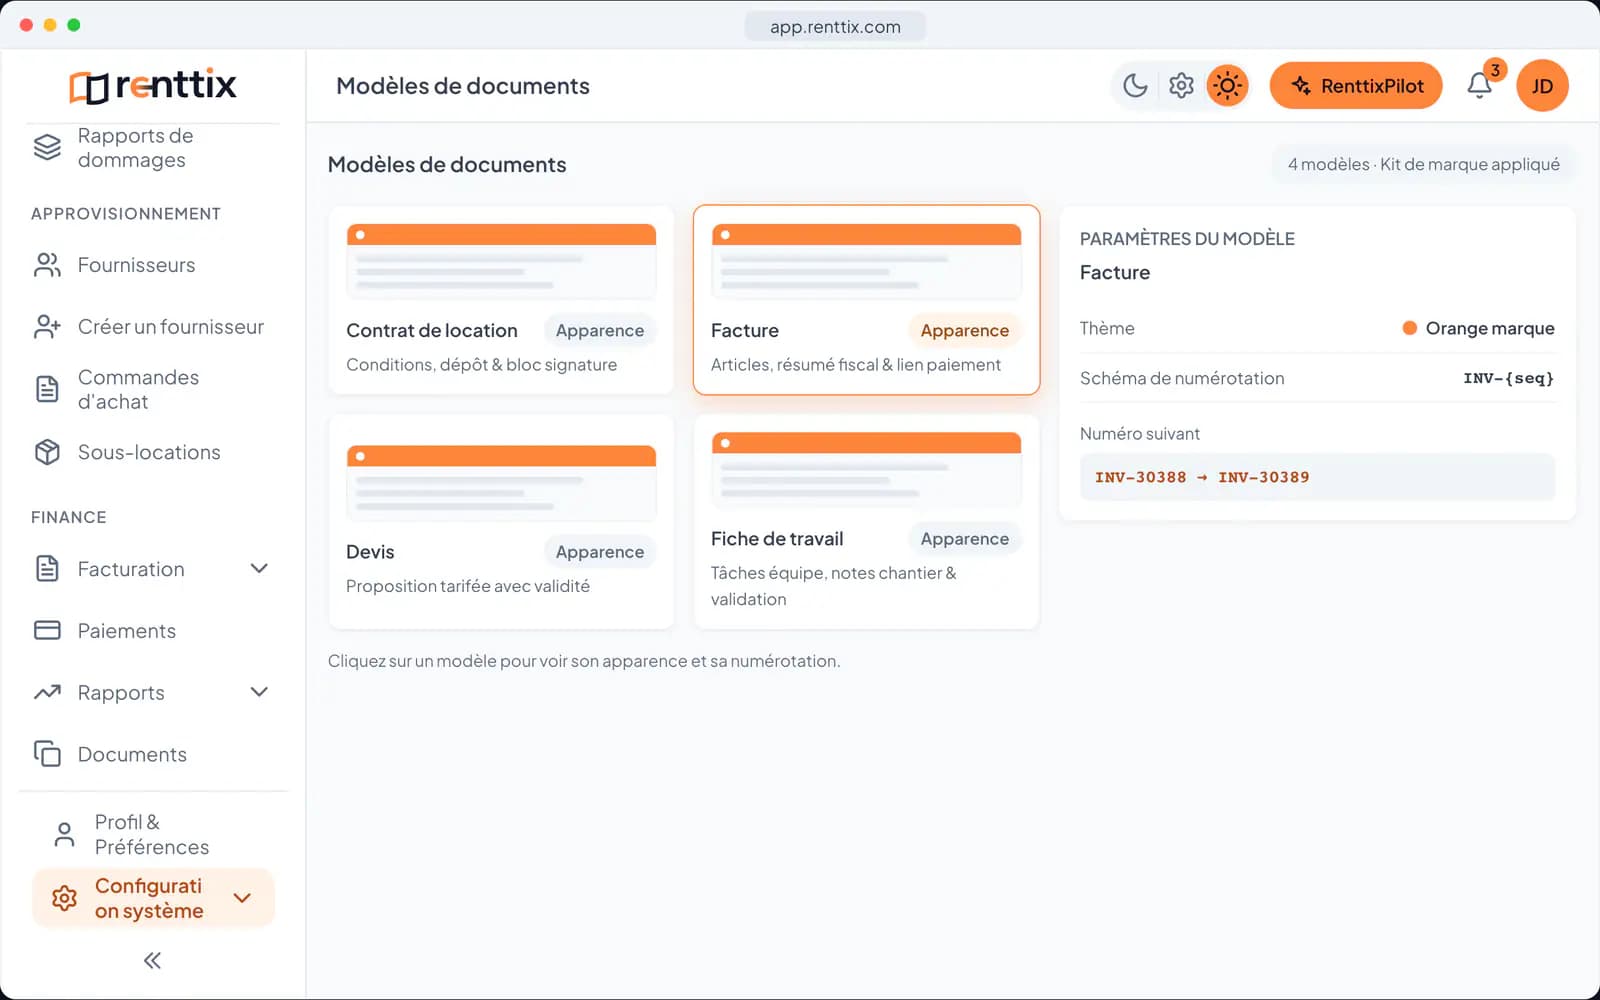Click the renttix logo

pyautogui.click(x=153, y=85)
